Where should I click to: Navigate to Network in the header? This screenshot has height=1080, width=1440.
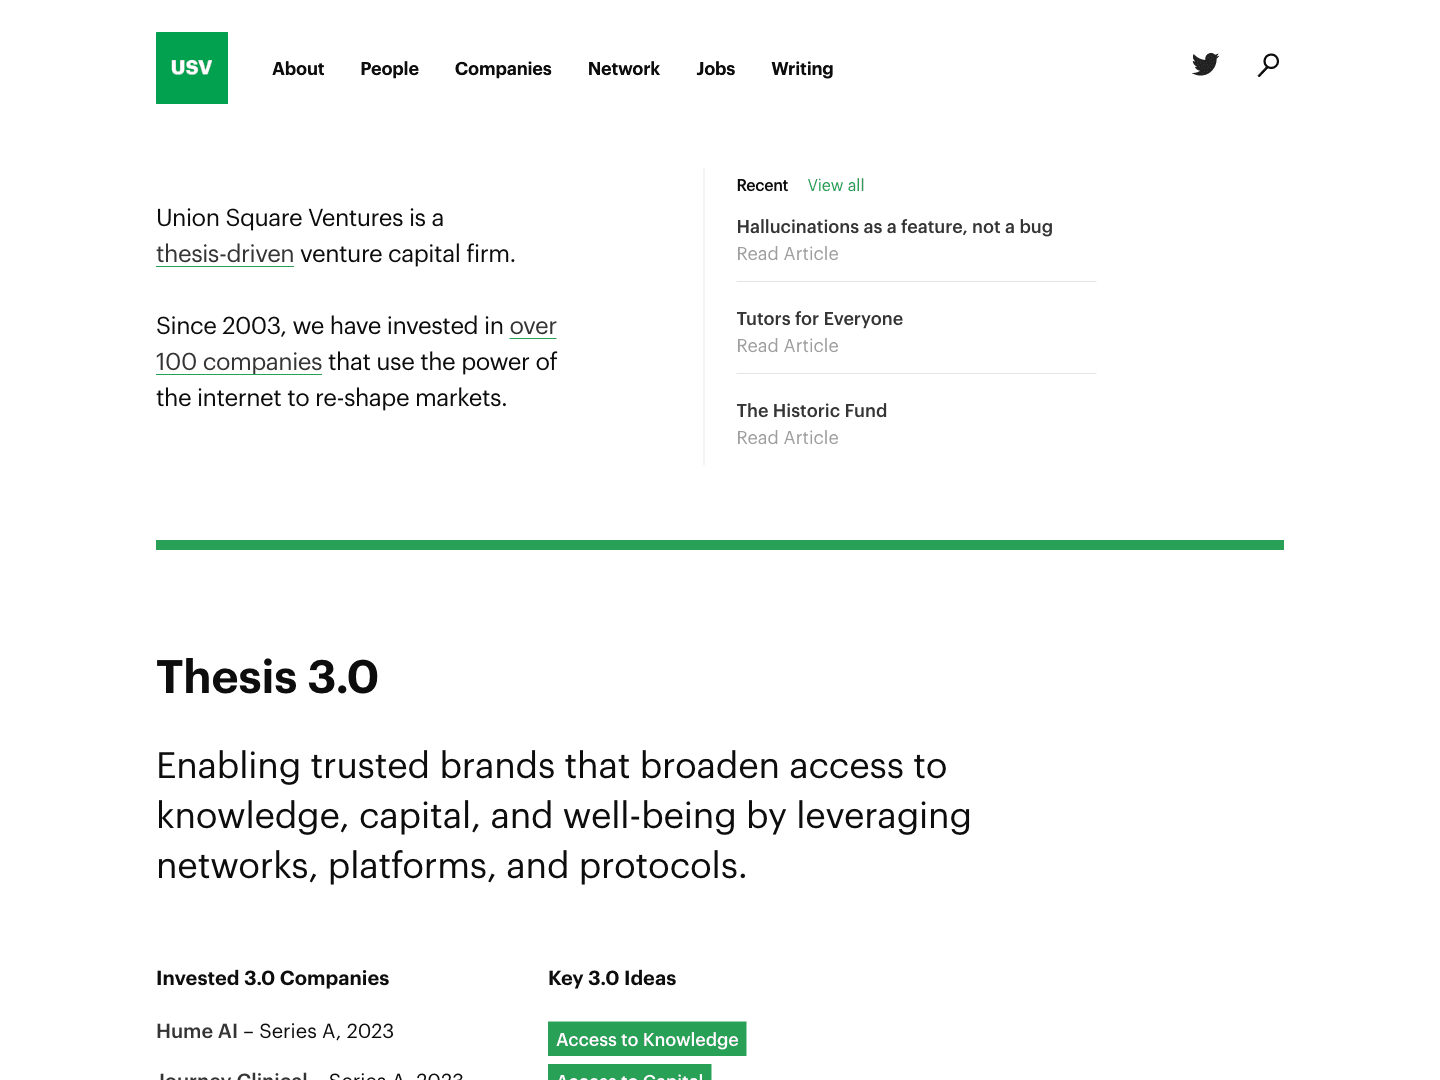click(x=624, y=69)
